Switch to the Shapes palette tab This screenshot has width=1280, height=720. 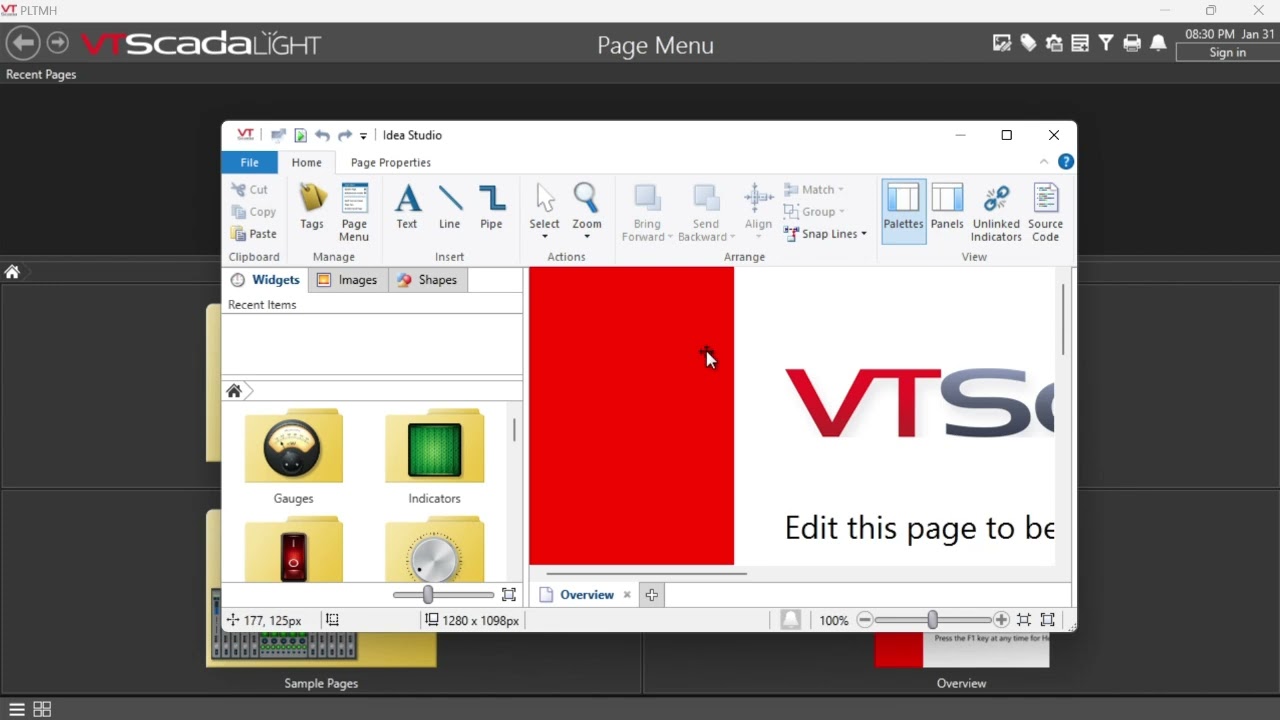coord(427,280)
